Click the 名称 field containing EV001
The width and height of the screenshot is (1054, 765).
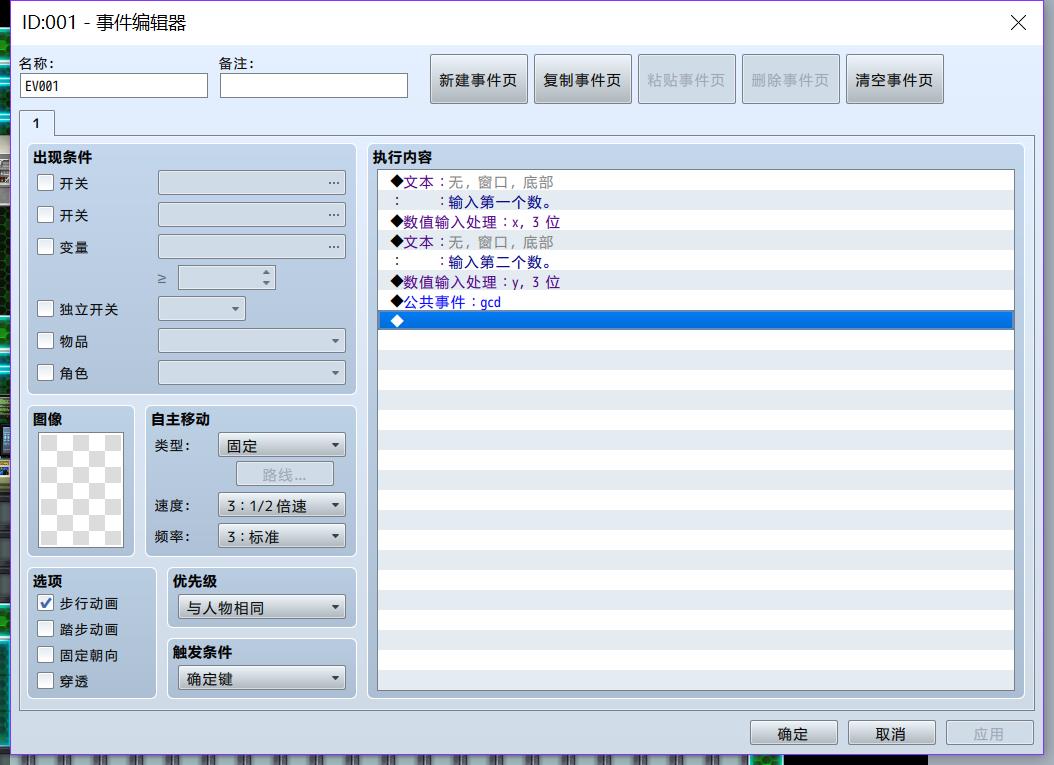114,86
